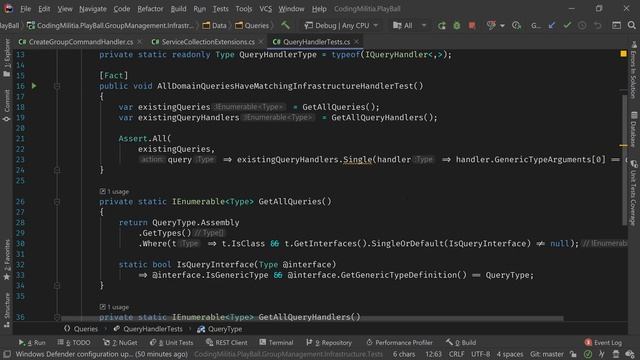This screenshot has width=640, height=360.
Task: Open the Repository tool window
Action: point(329,342)
